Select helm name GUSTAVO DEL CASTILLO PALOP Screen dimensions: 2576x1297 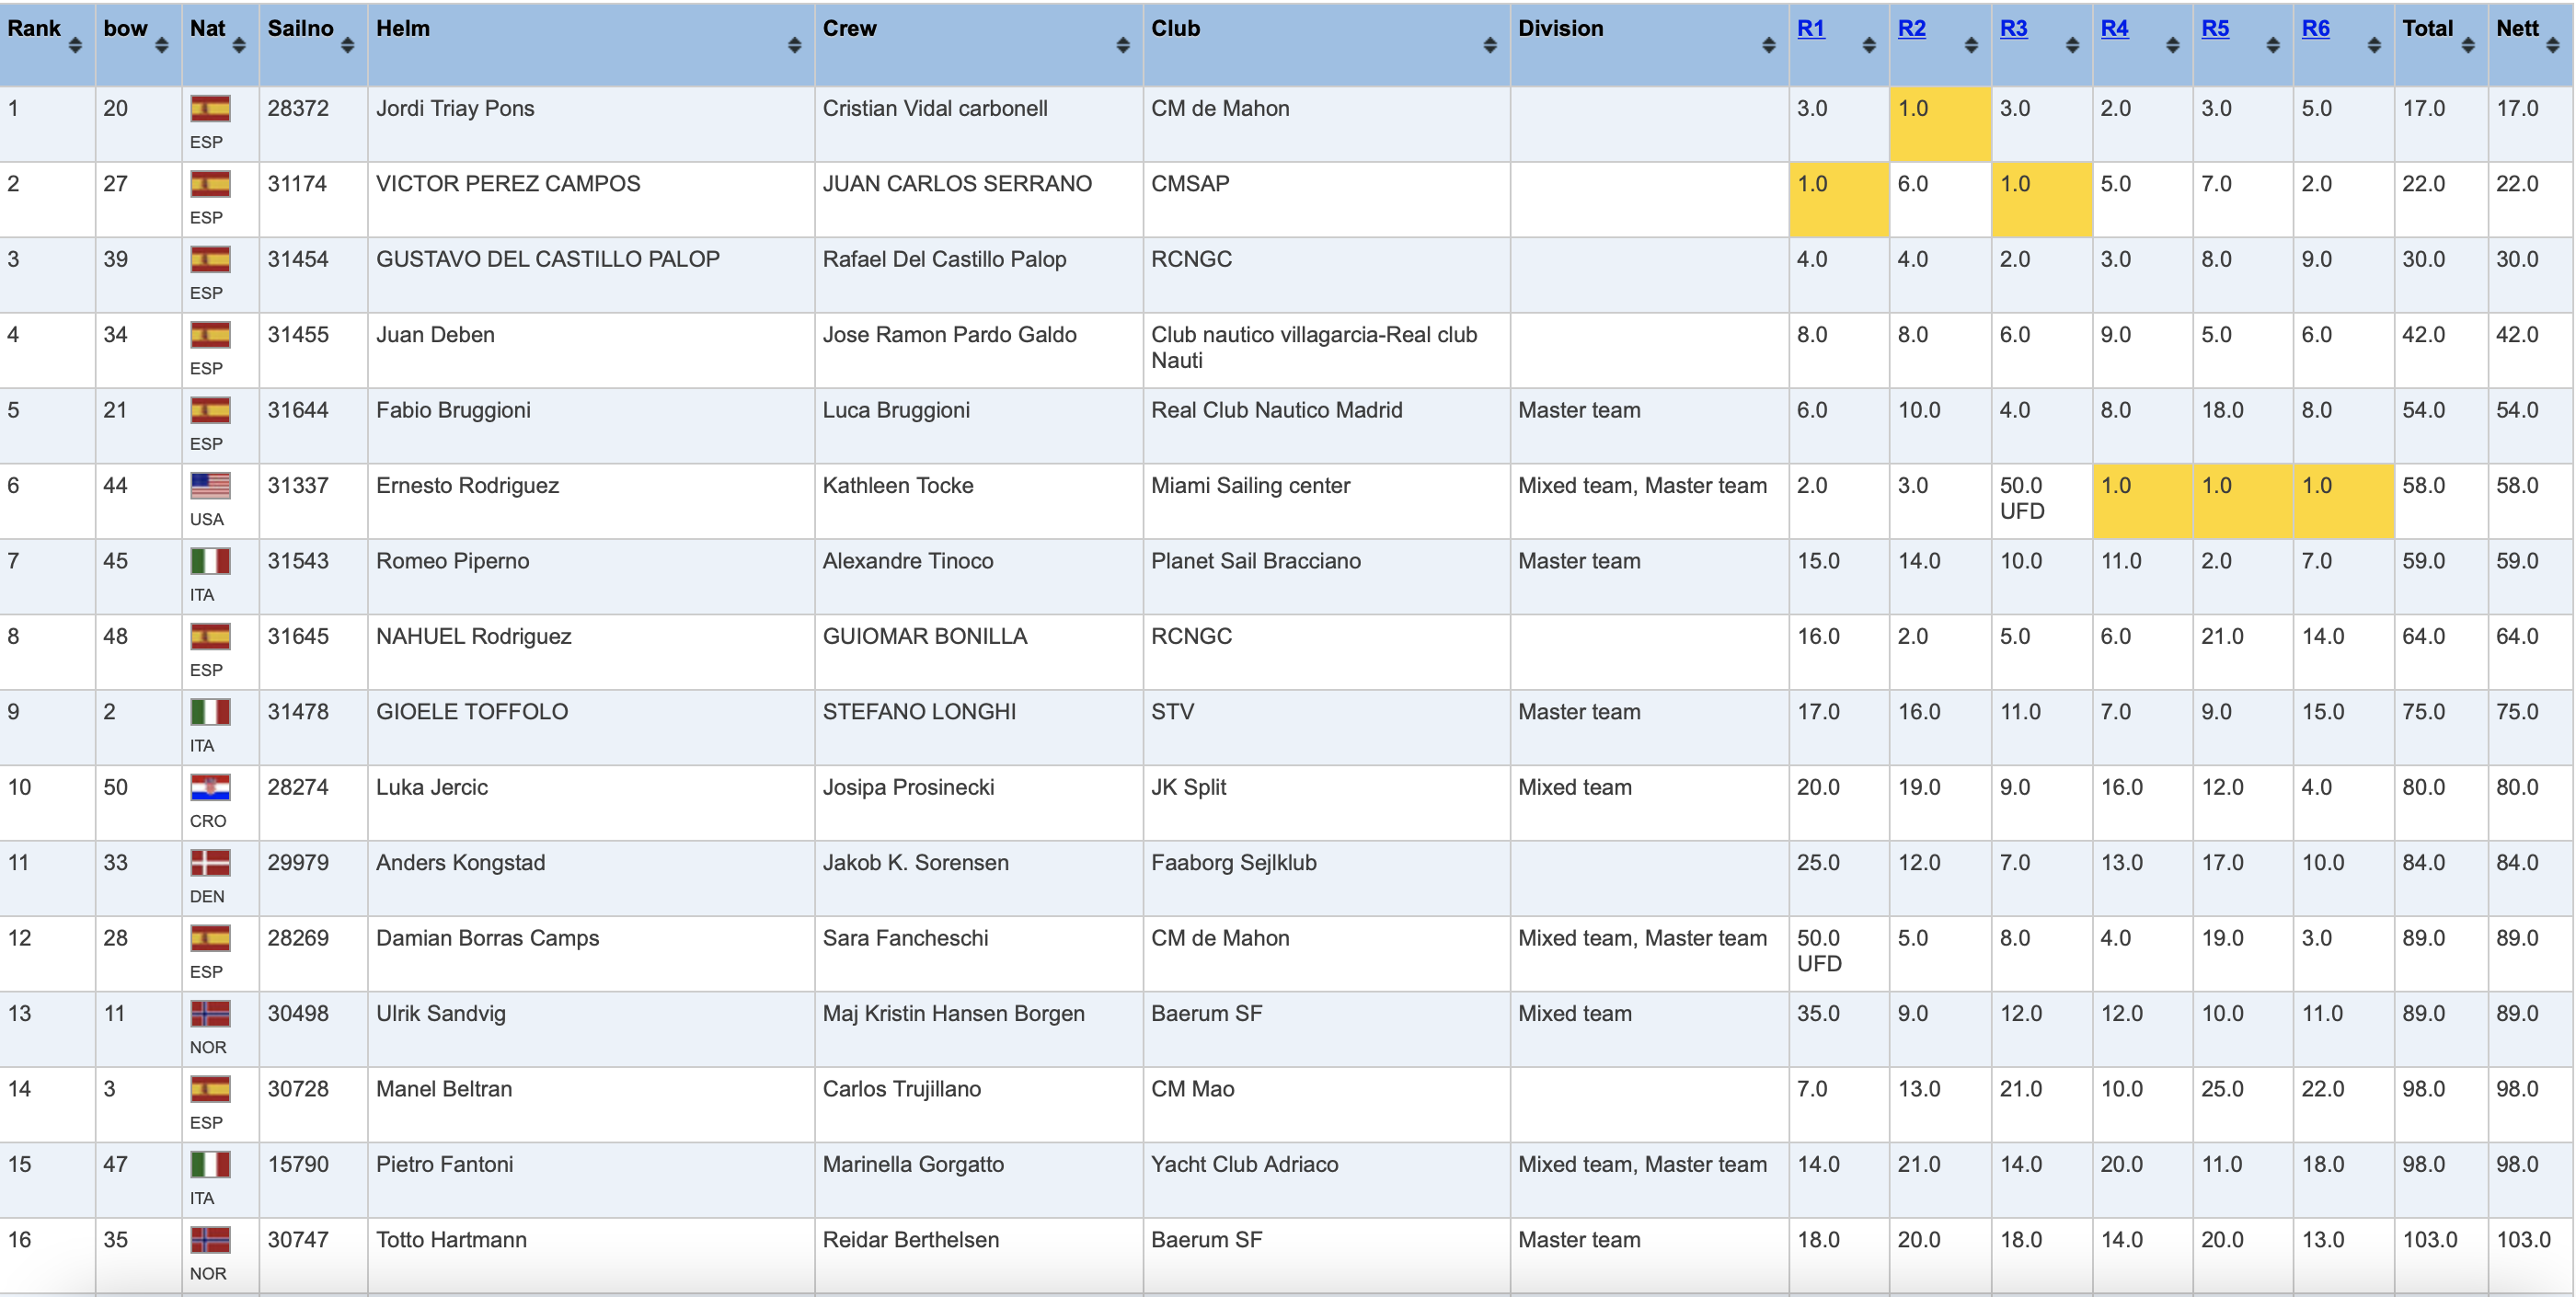[548, 259]
